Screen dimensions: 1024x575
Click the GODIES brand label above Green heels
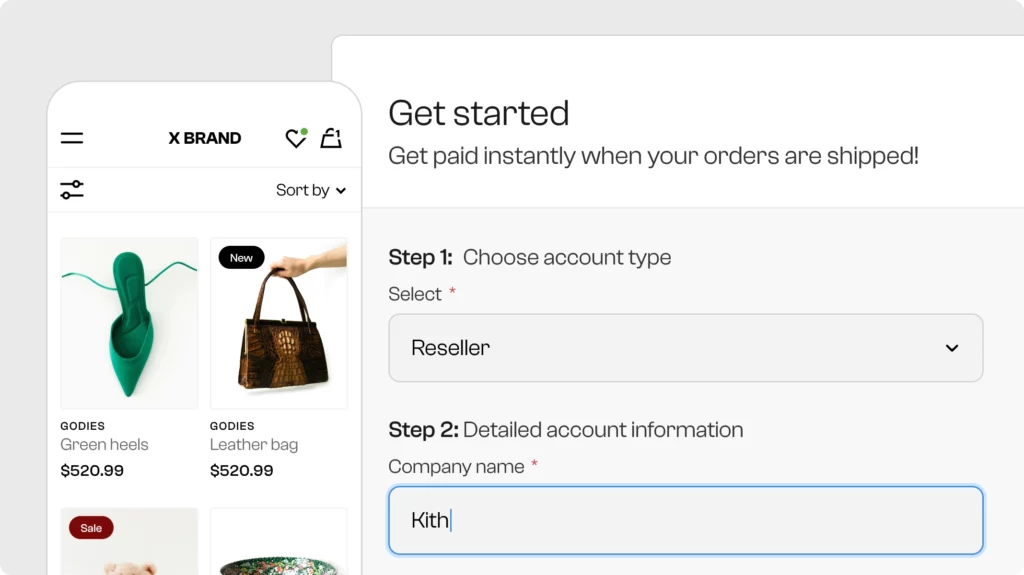82,426
